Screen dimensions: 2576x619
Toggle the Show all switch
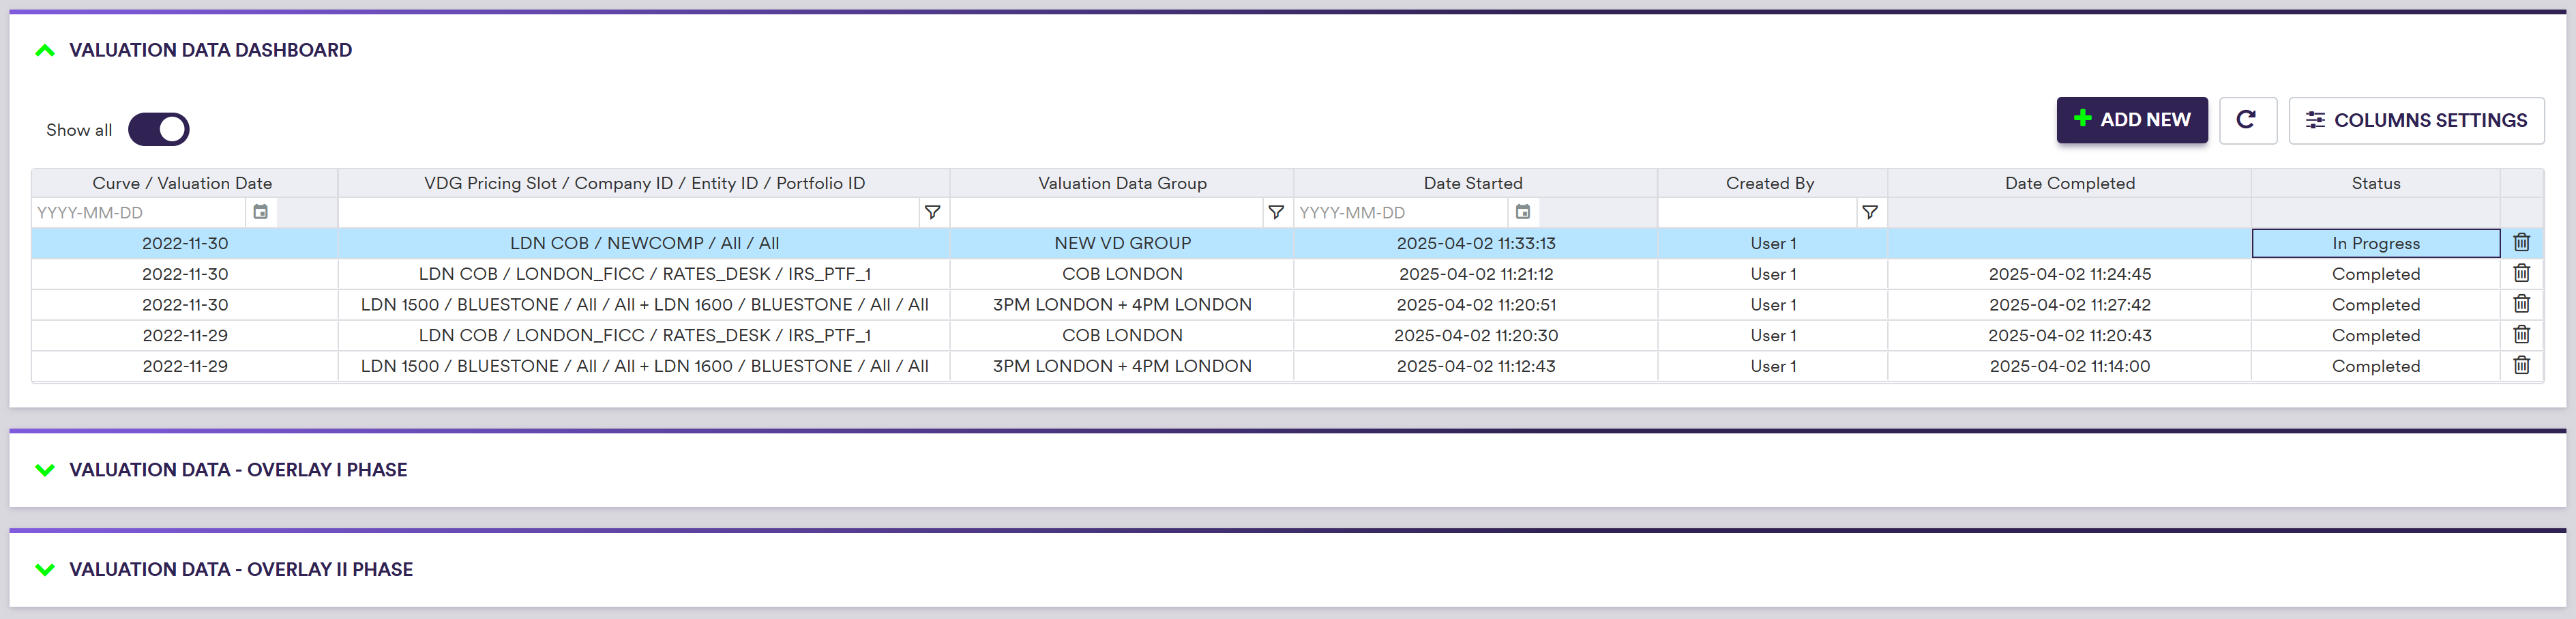(x=159, y=130)
